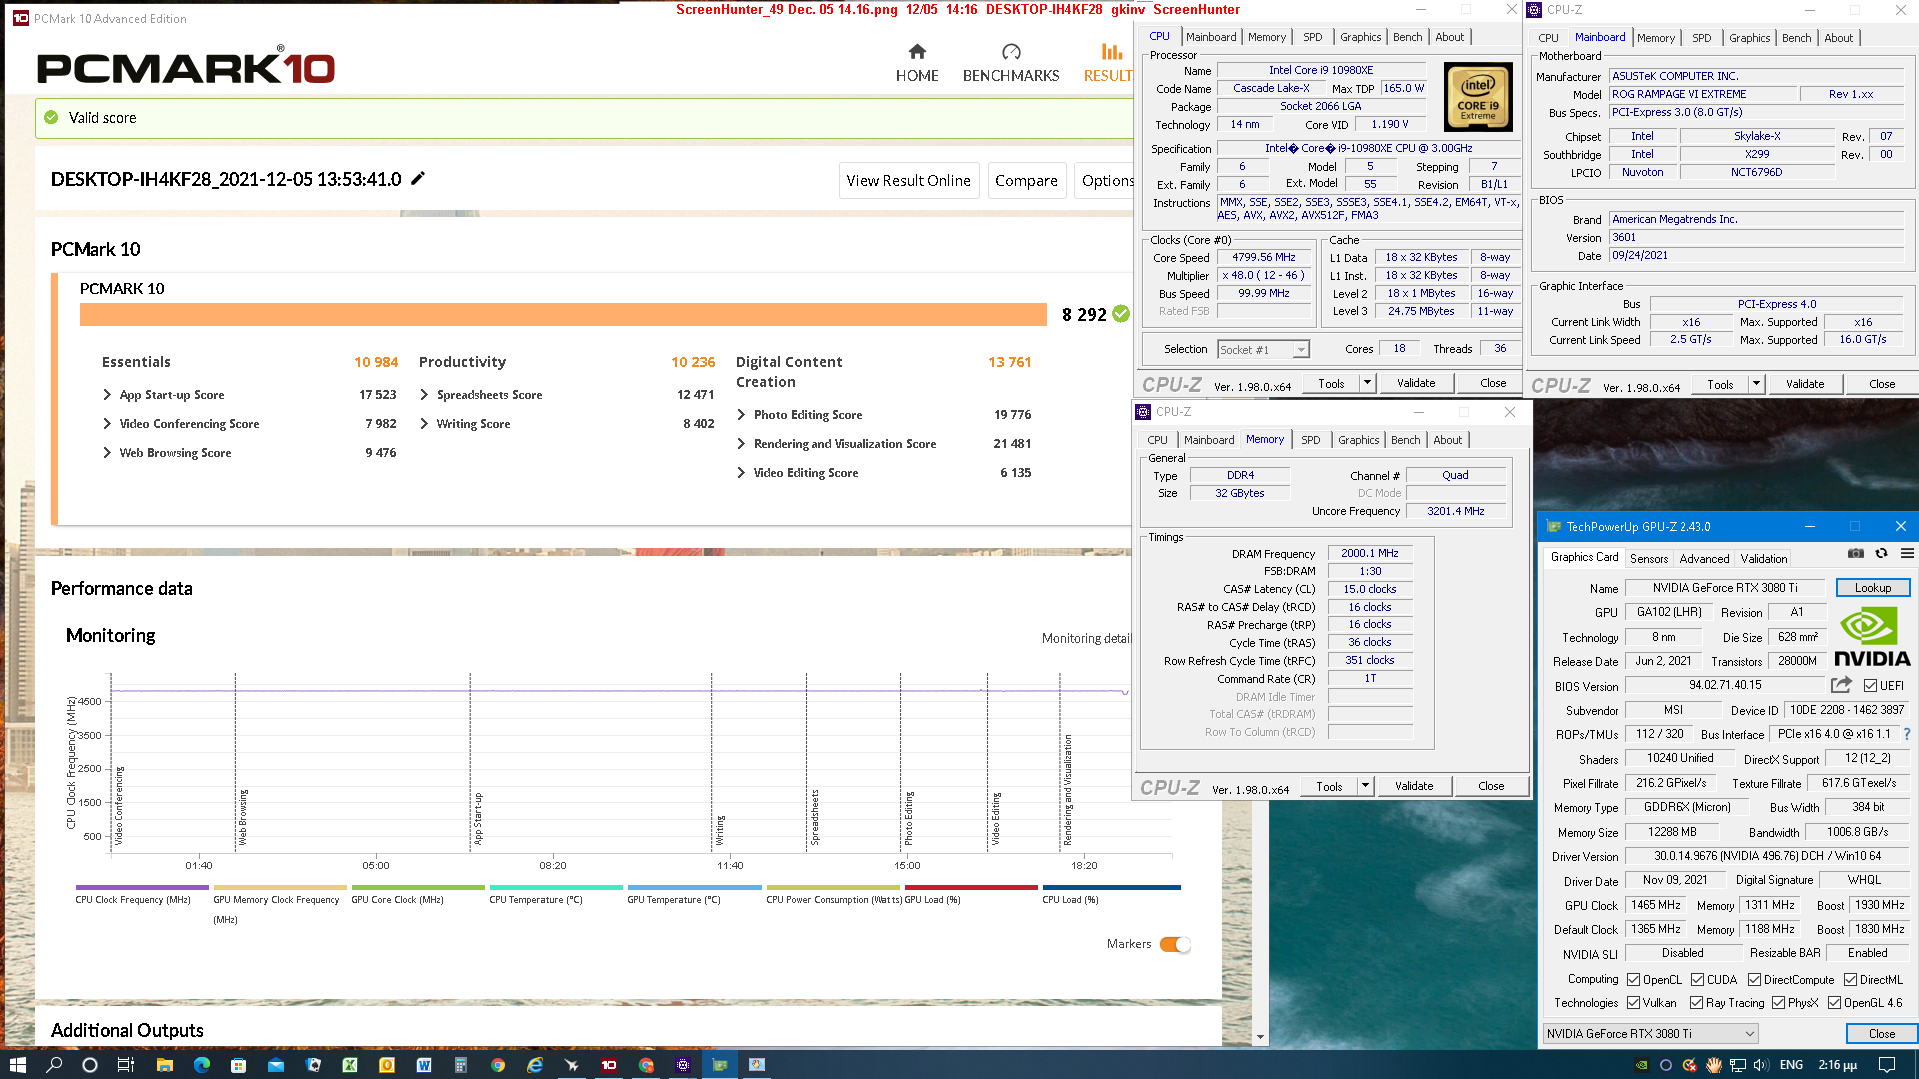Viewport: 1919px width, 1079px height.
Task: Click Tools in the CPU-Z Mainboard window
Action: point(1720,384)
